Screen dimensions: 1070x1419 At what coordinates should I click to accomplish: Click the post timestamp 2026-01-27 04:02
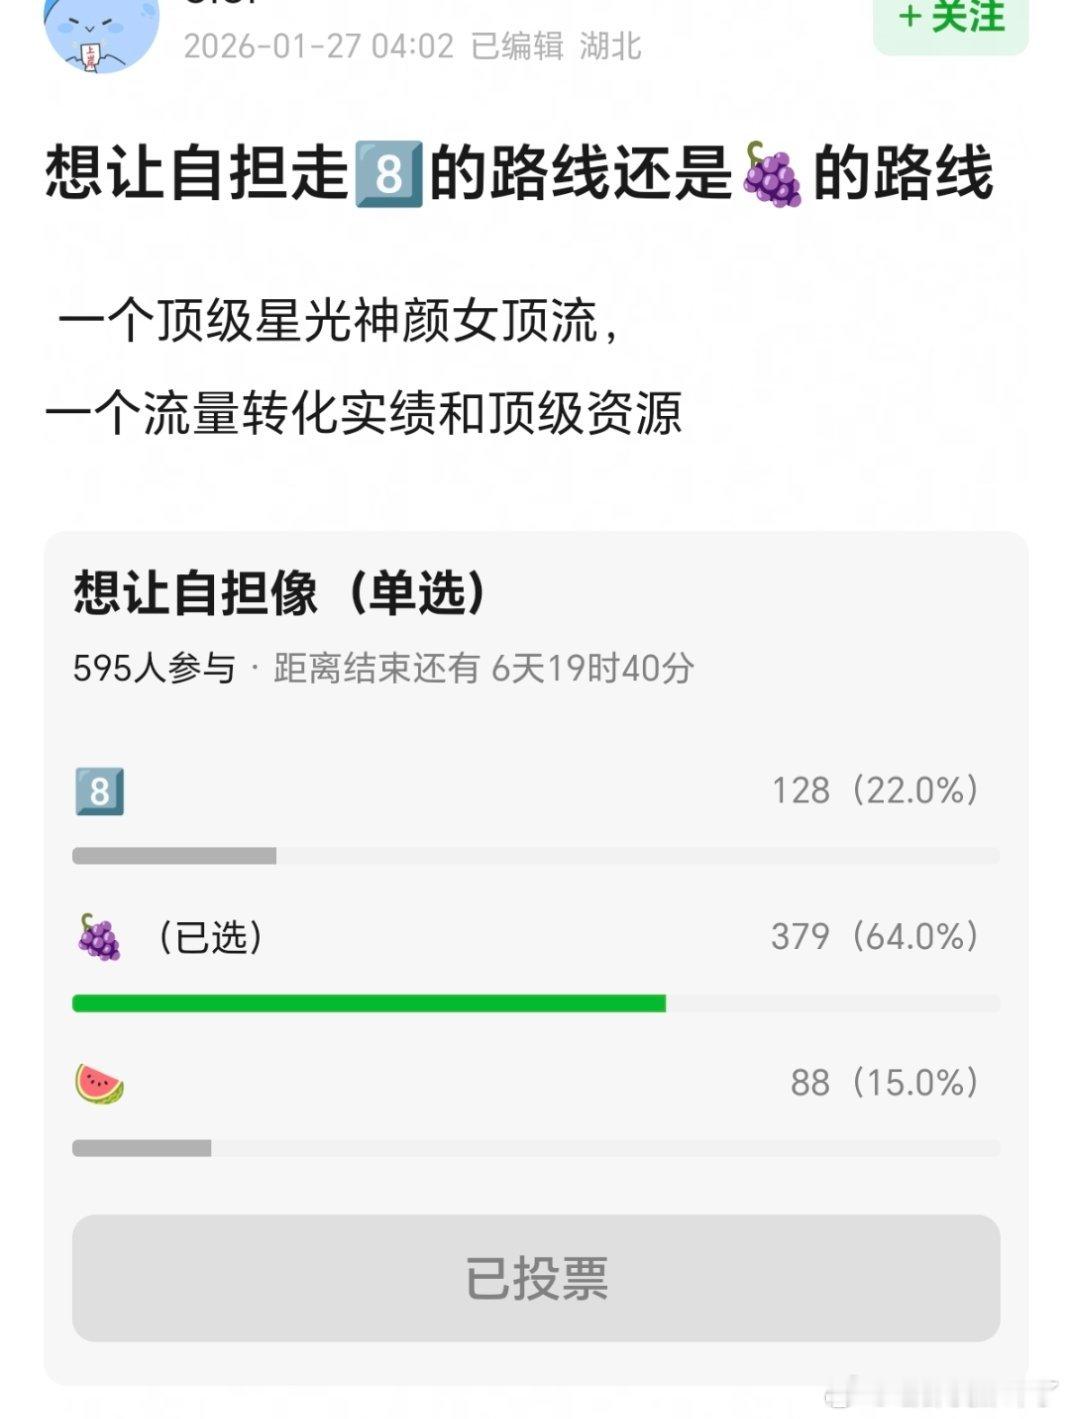point(318,47)
